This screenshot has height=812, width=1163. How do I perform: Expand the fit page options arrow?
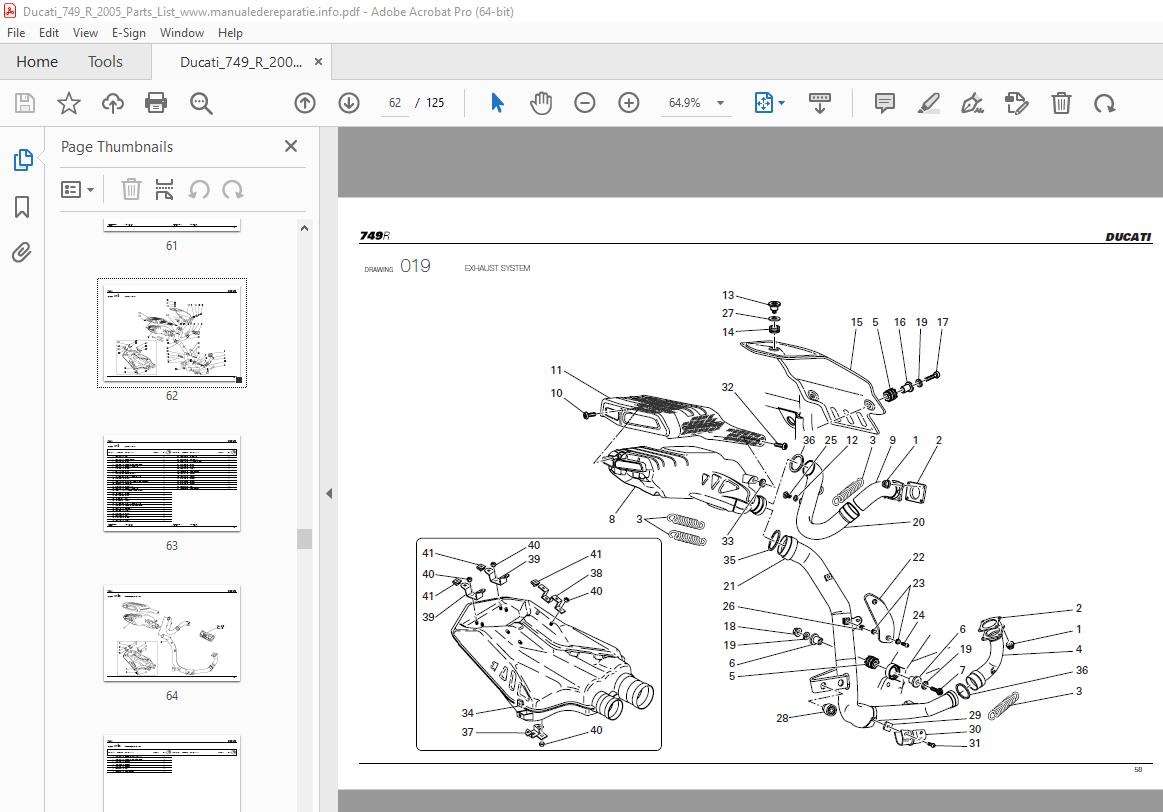[x=781, y=103]
